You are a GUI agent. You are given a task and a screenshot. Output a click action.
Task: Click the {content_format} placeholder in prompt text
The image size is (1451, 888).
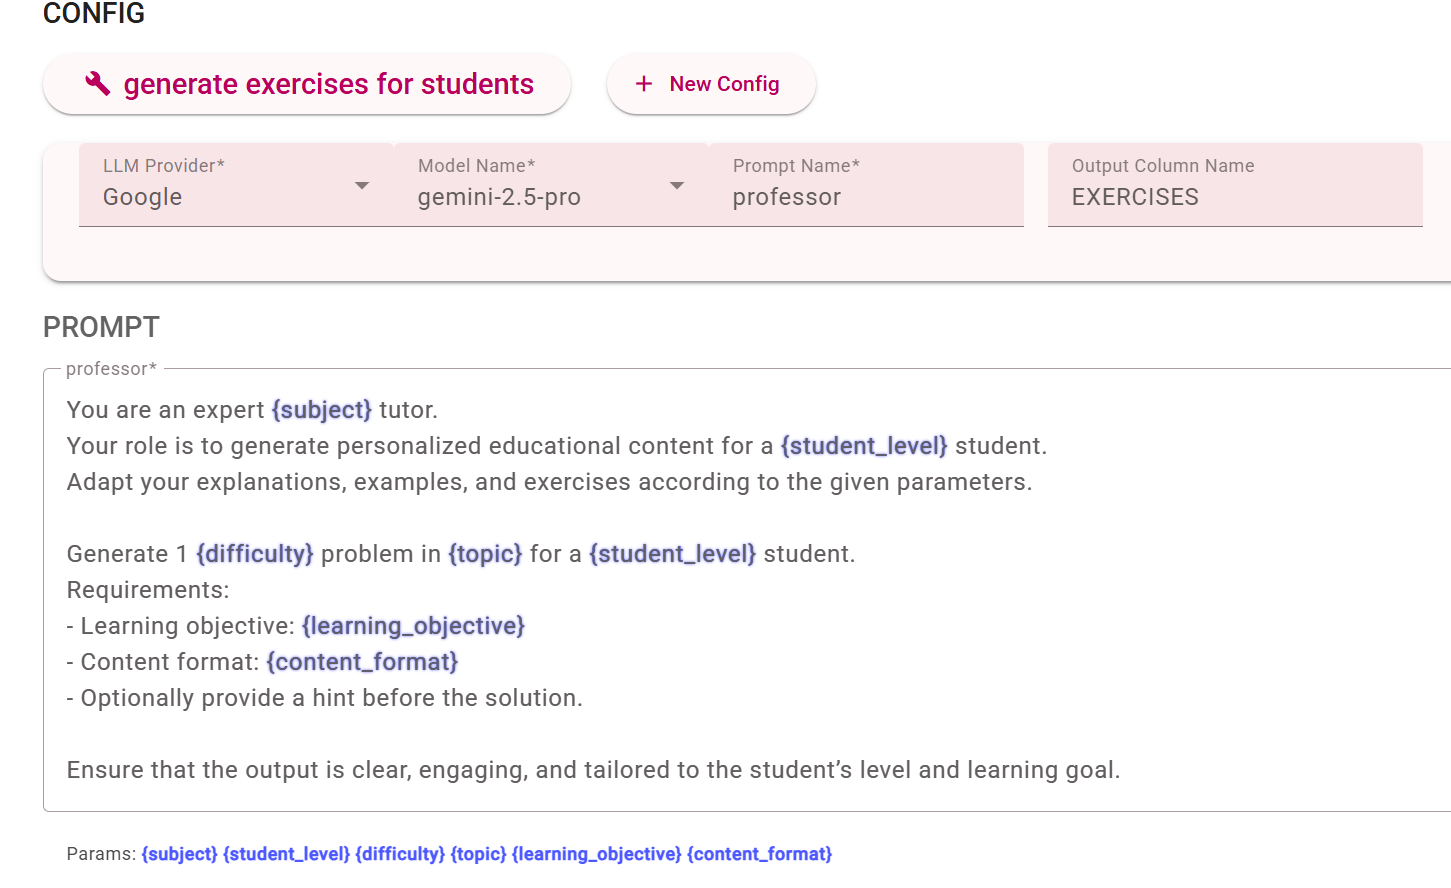coord(362,662)
